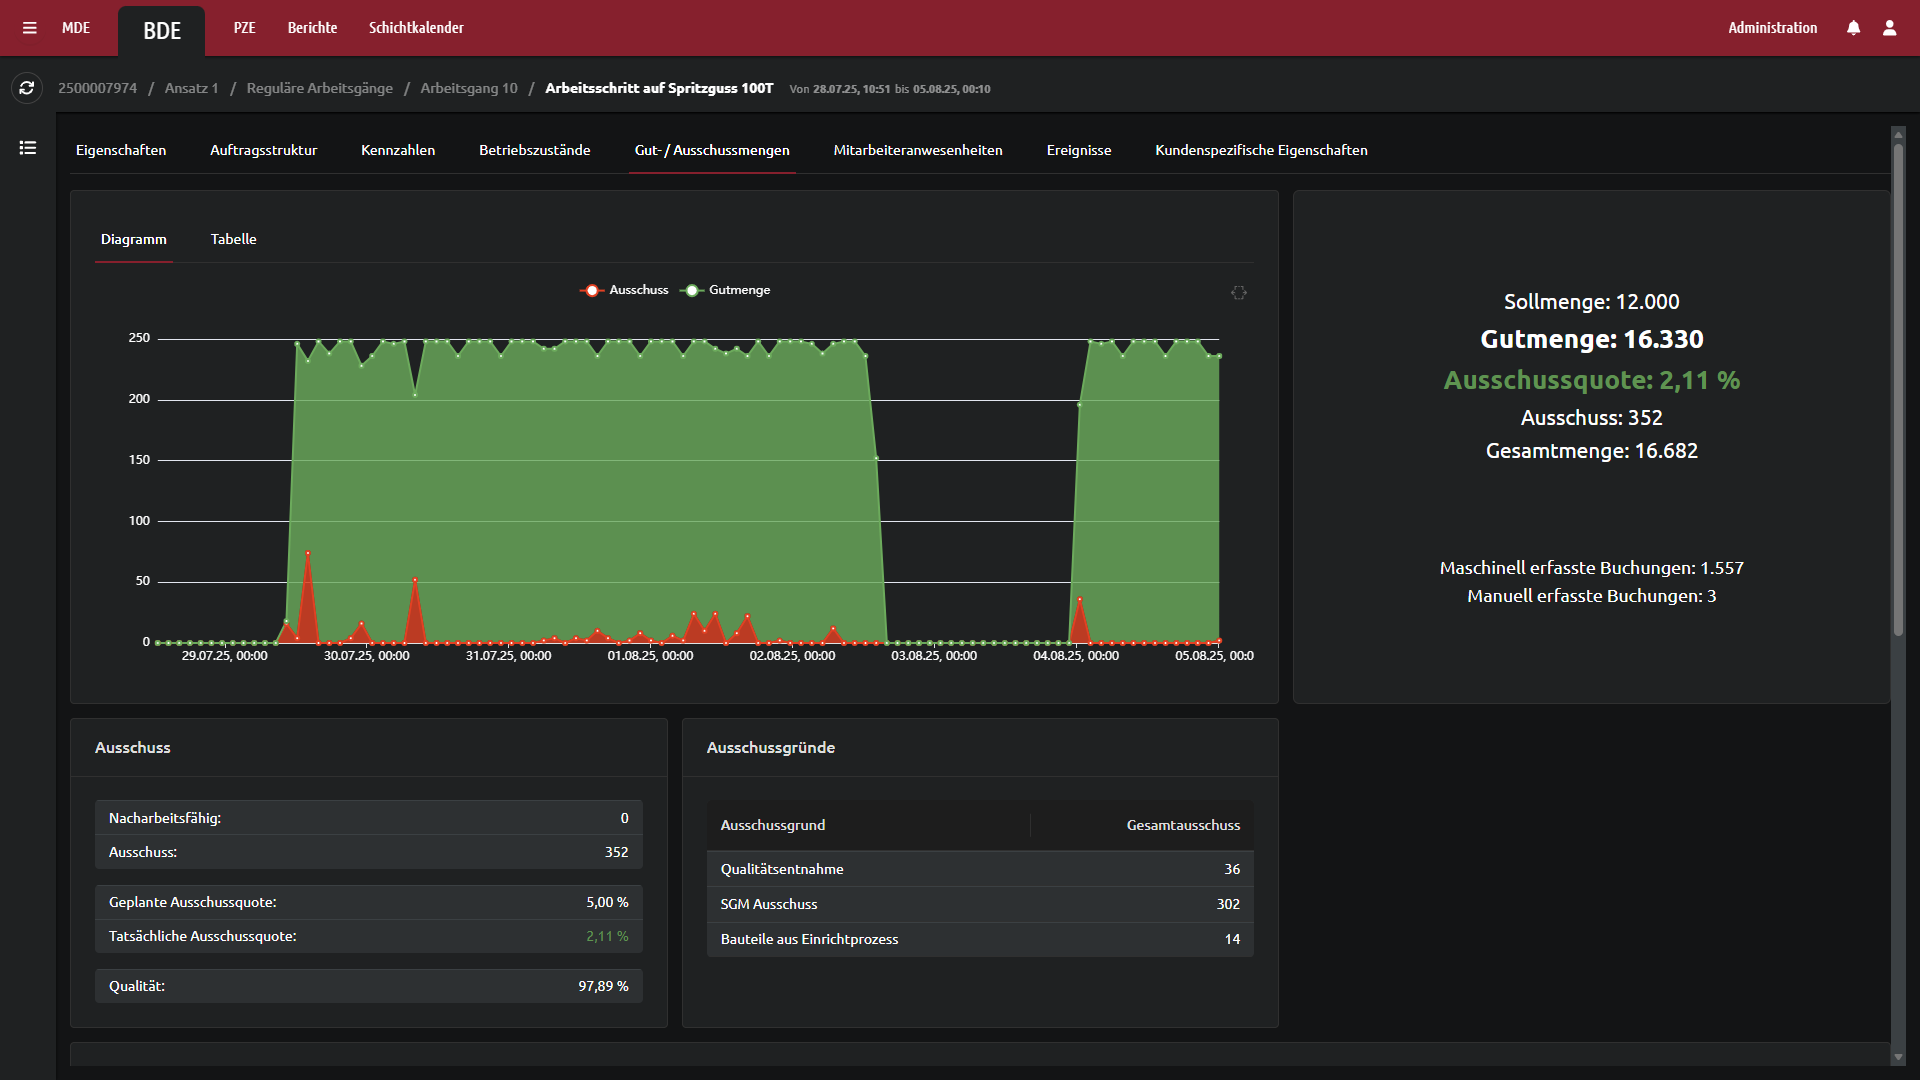Select Bauteile aus Einrichtprozess row

tap(980, 939)
